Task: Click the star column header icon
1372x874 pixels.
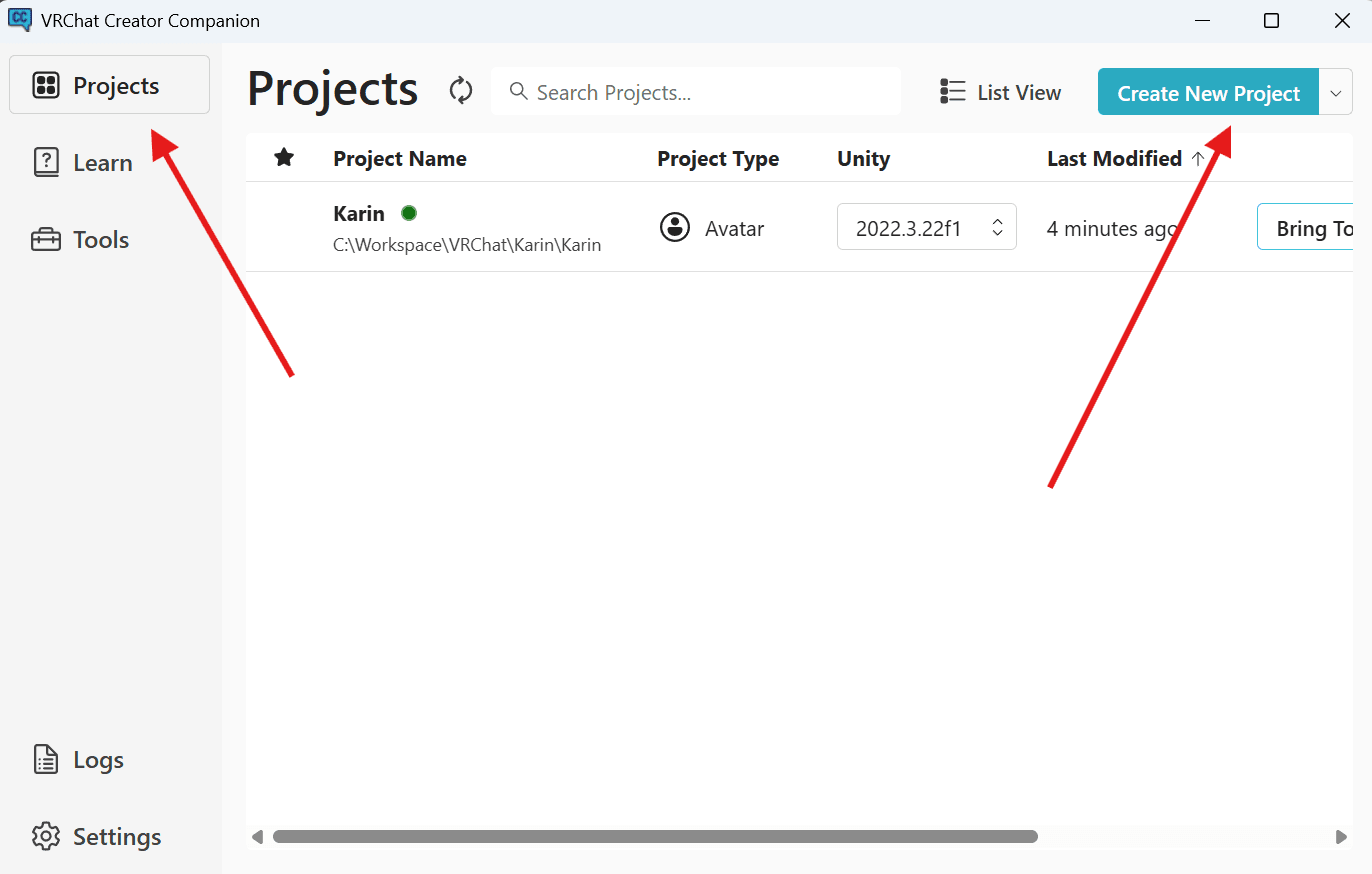Action: point(283,157)
